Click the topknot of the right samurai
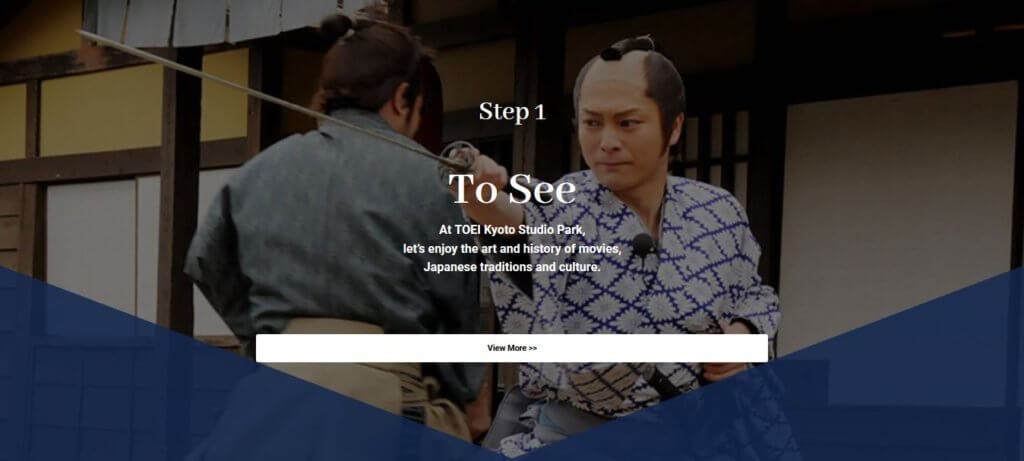The image size is (1024, 461). pos(626,47)
